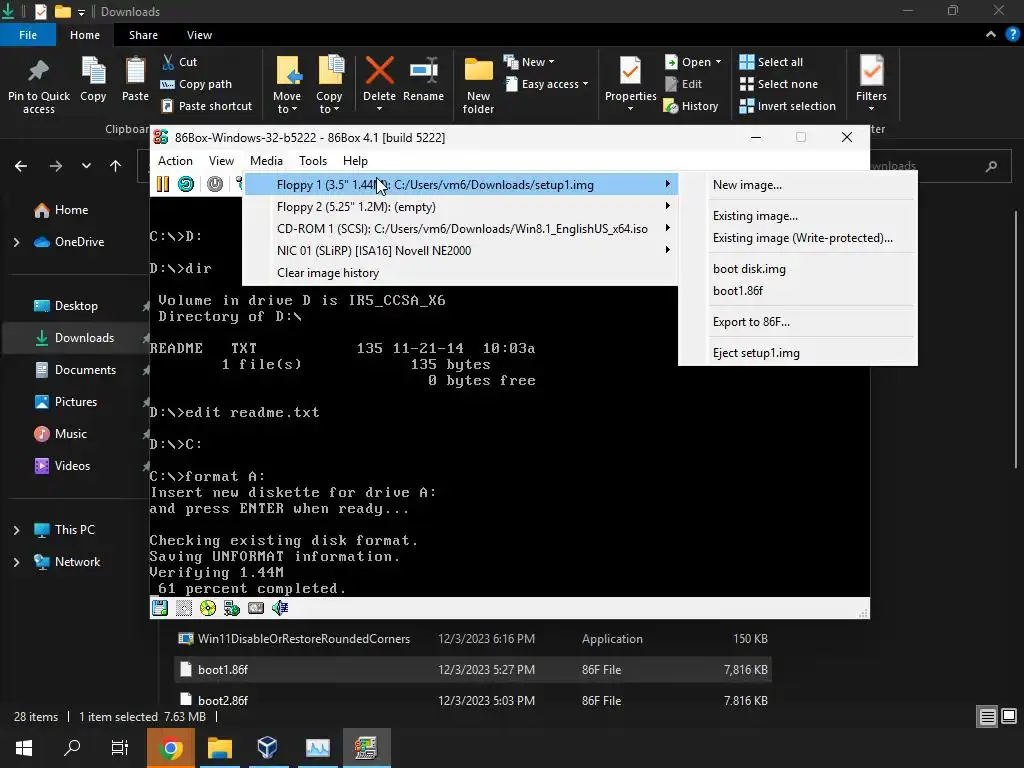Open Properties in Explorer ribbon
The height and width of the screenshot is (768, 1024).
[x=630, y=84]
